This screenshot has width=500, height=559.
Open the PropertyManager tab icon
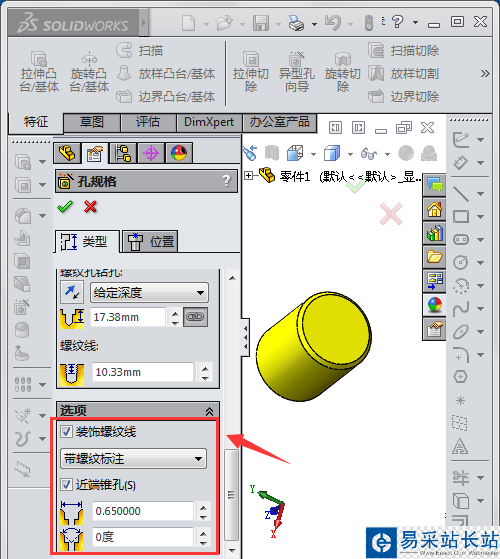95,153
